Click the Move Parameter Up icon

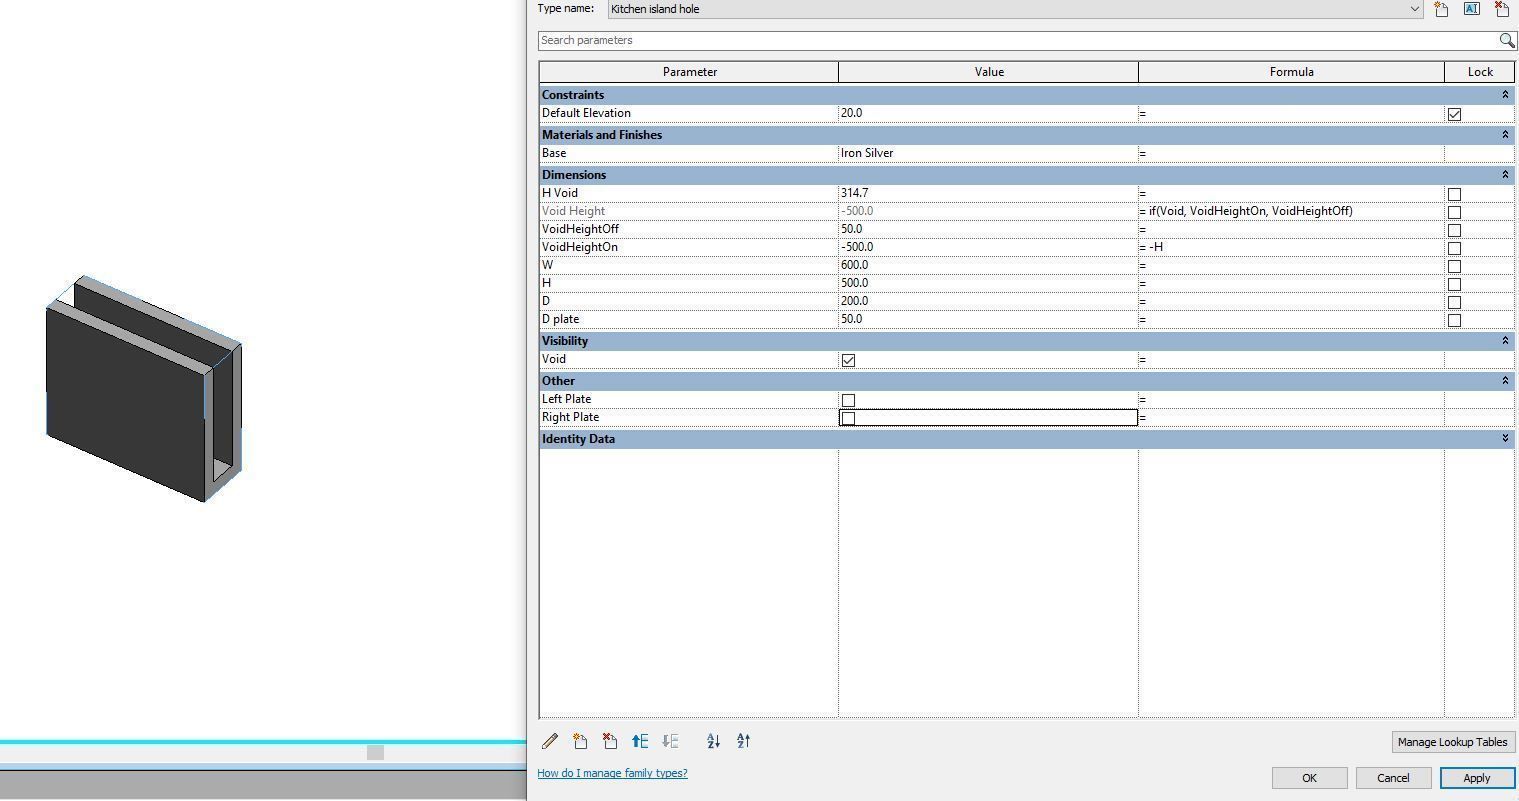(x=640, y=741)
